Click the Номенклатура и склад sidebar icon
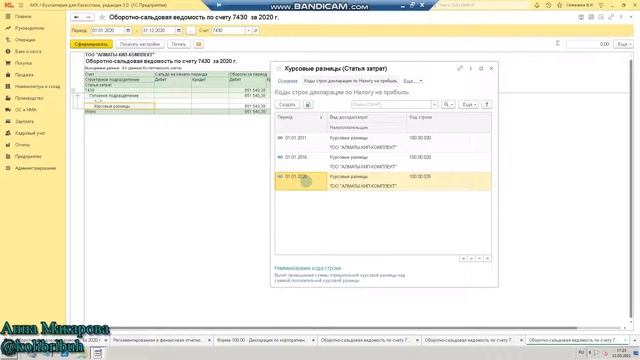Viewport: 640px width, 360px height. click(x=8, y=87)
